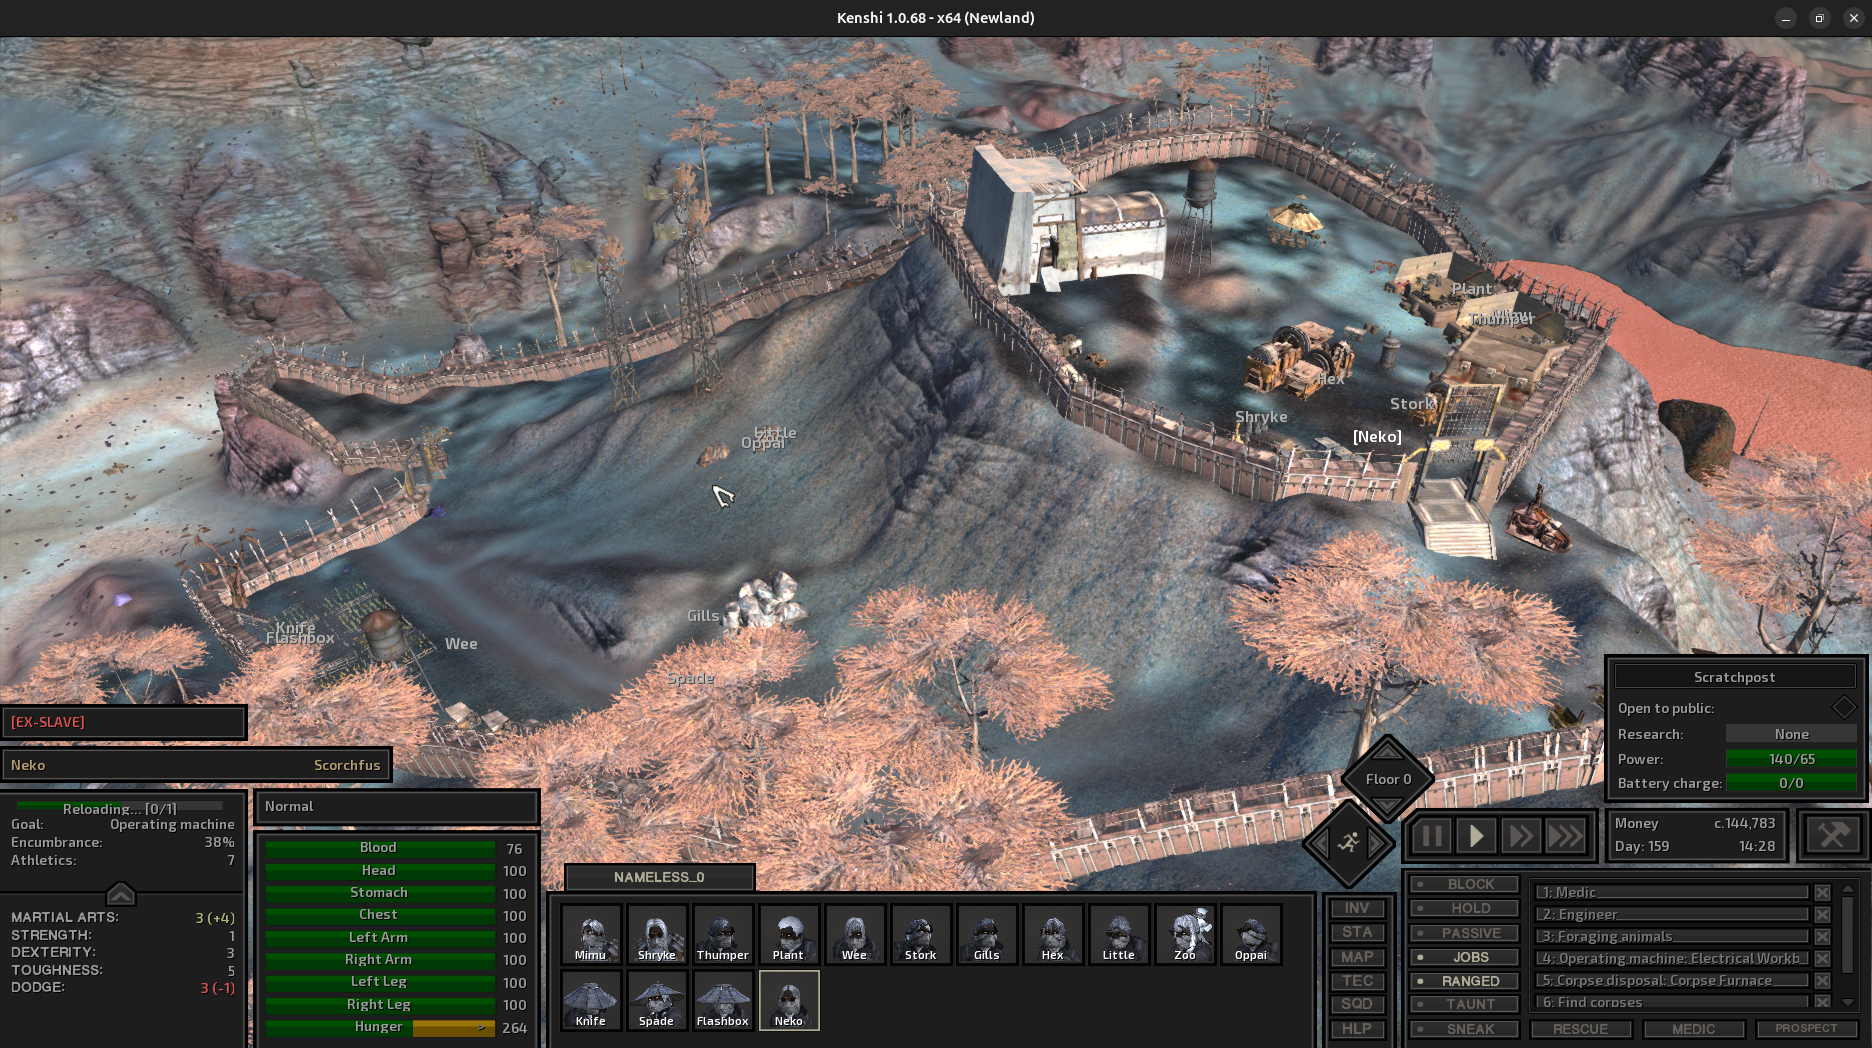Open build mode hammer icon

coord(1832,835)
